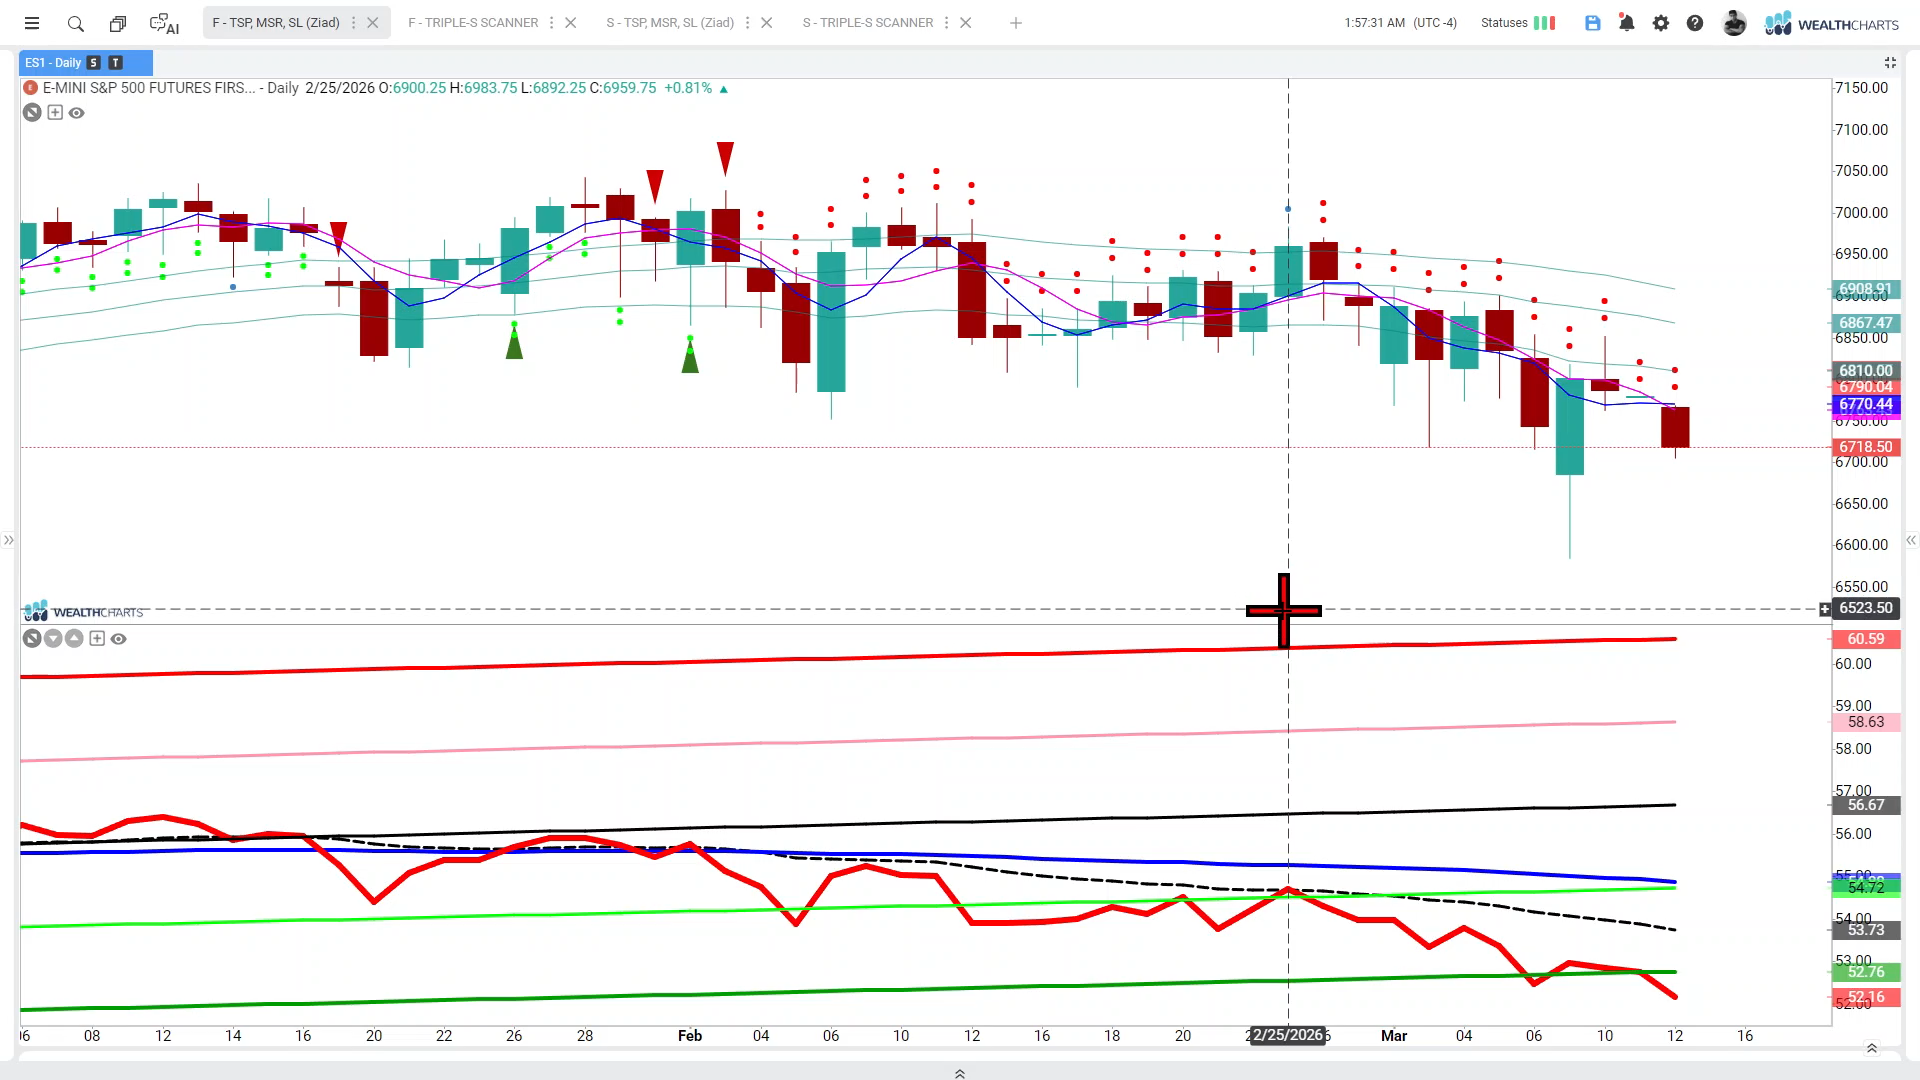Open the AI chat assistant icon
The width and height of the screenshot is (1920, 1080).
point(164,23)
